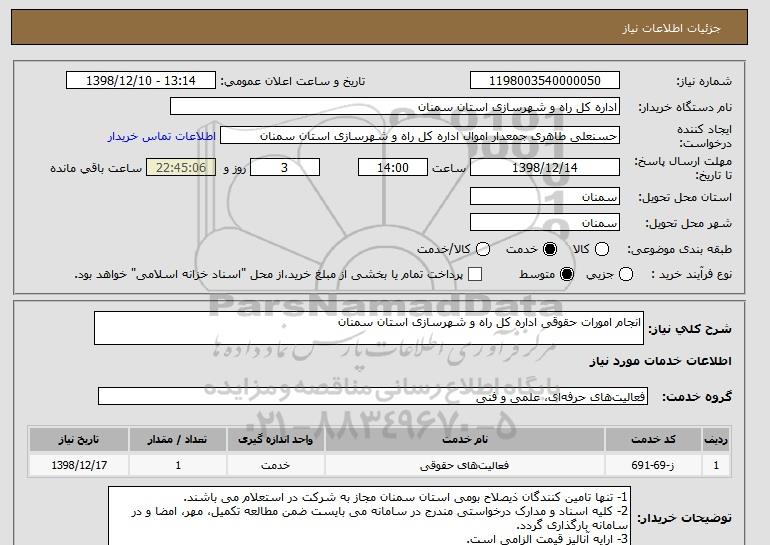Click the countdown timer 22:45:06
Screen dimensions: 770x545
pyautogui.click(x=181, y=167)
